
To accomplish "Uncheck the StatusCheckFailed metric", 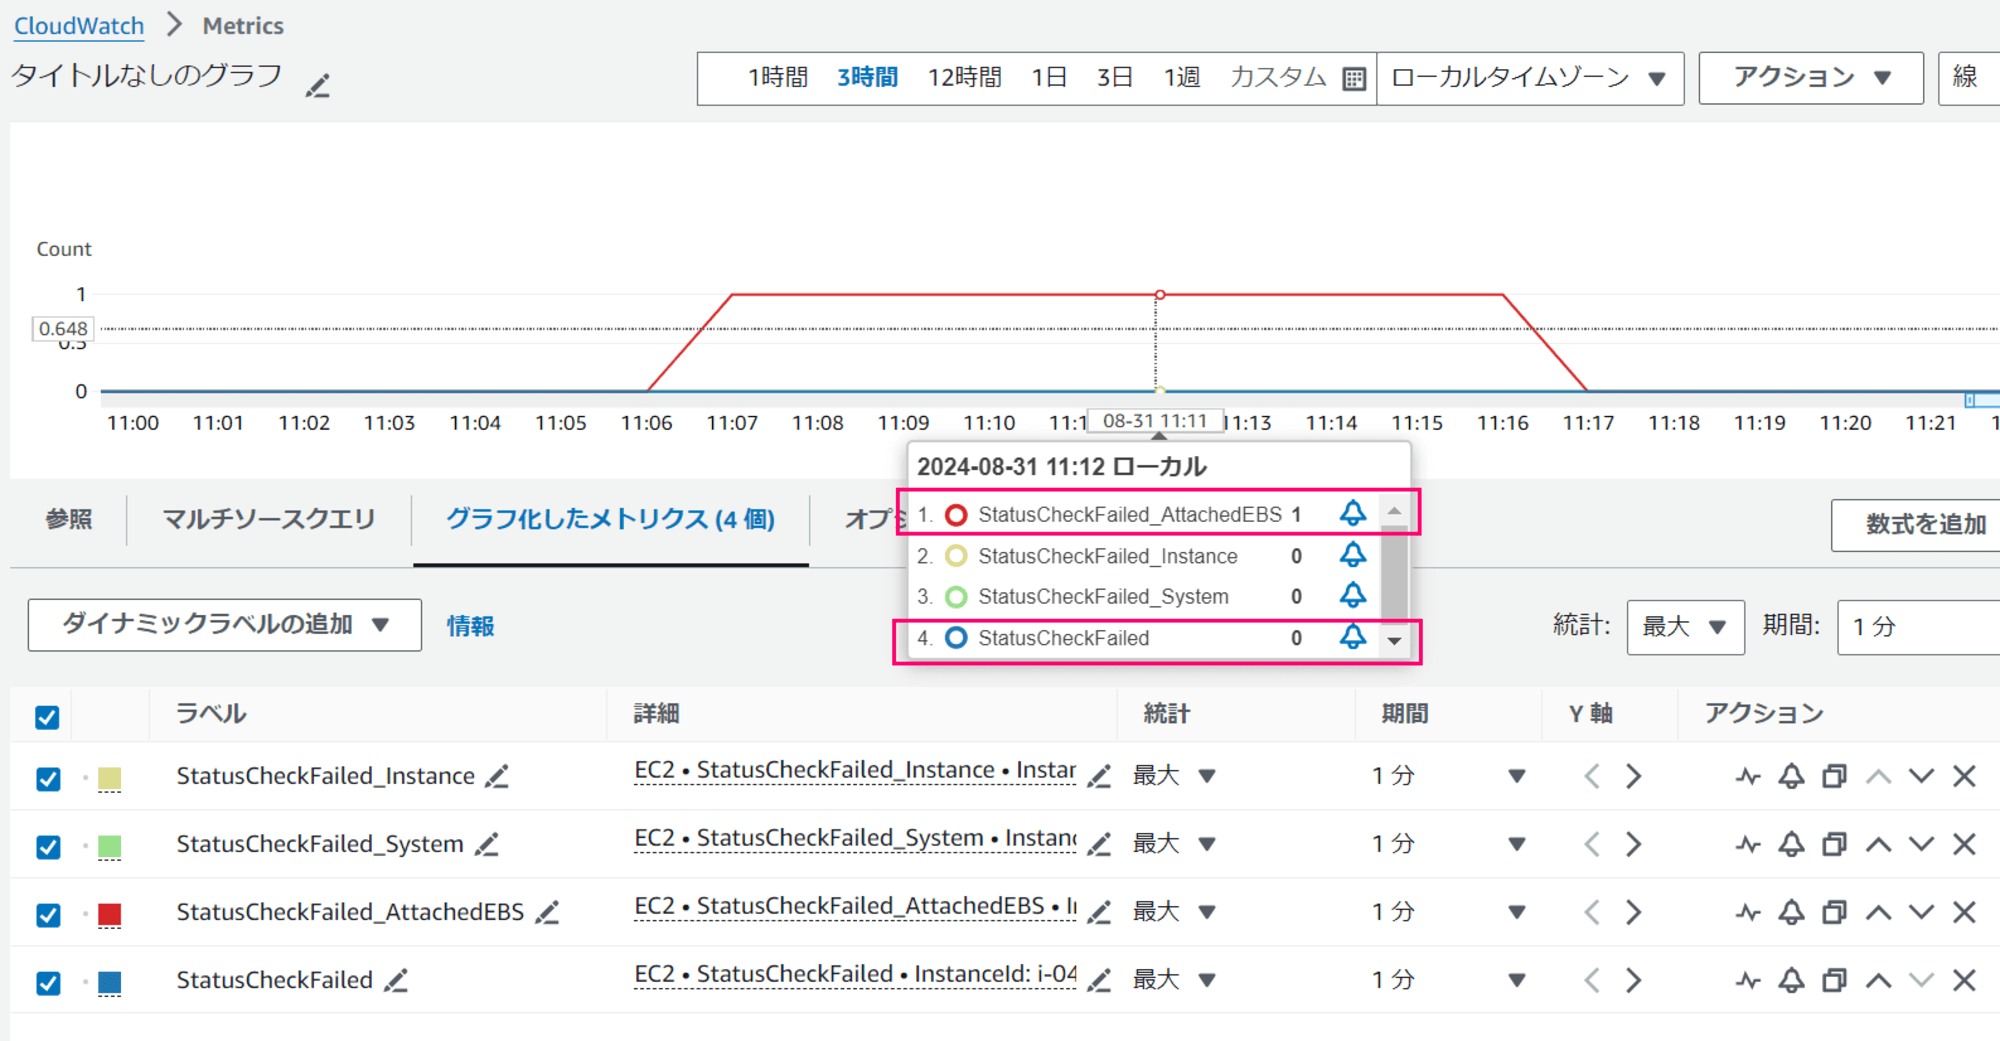I will pyautogui.click(x=47, y=982).
